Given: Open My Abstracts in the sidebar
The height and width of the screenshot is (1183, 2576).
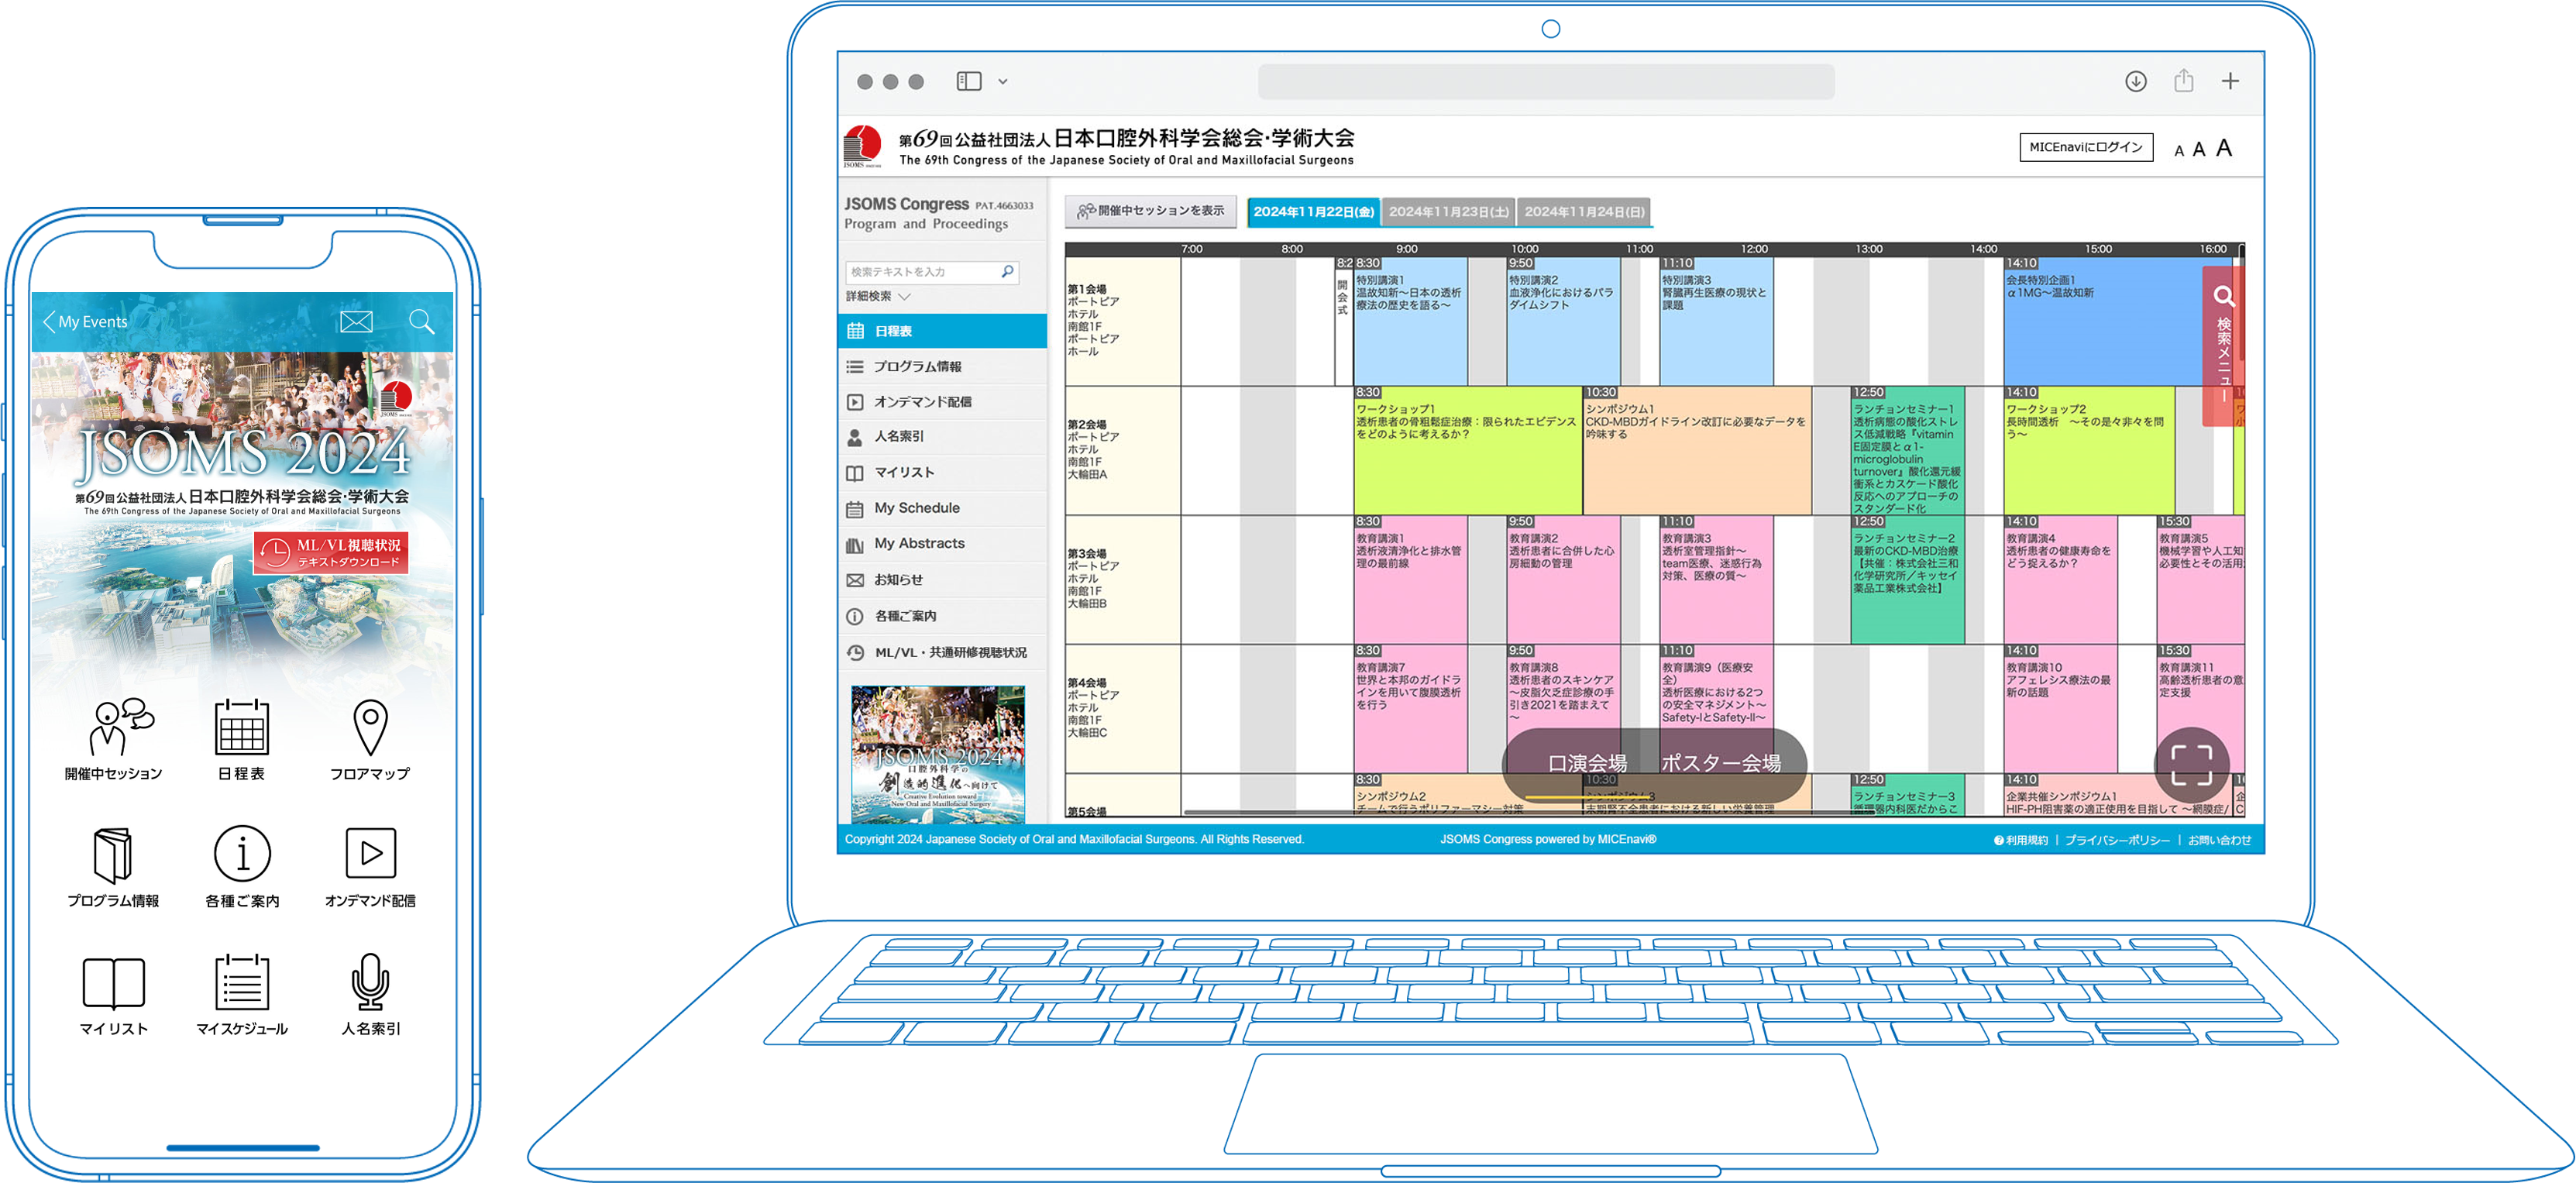Looking at the screenshot, I should (942, 544).
